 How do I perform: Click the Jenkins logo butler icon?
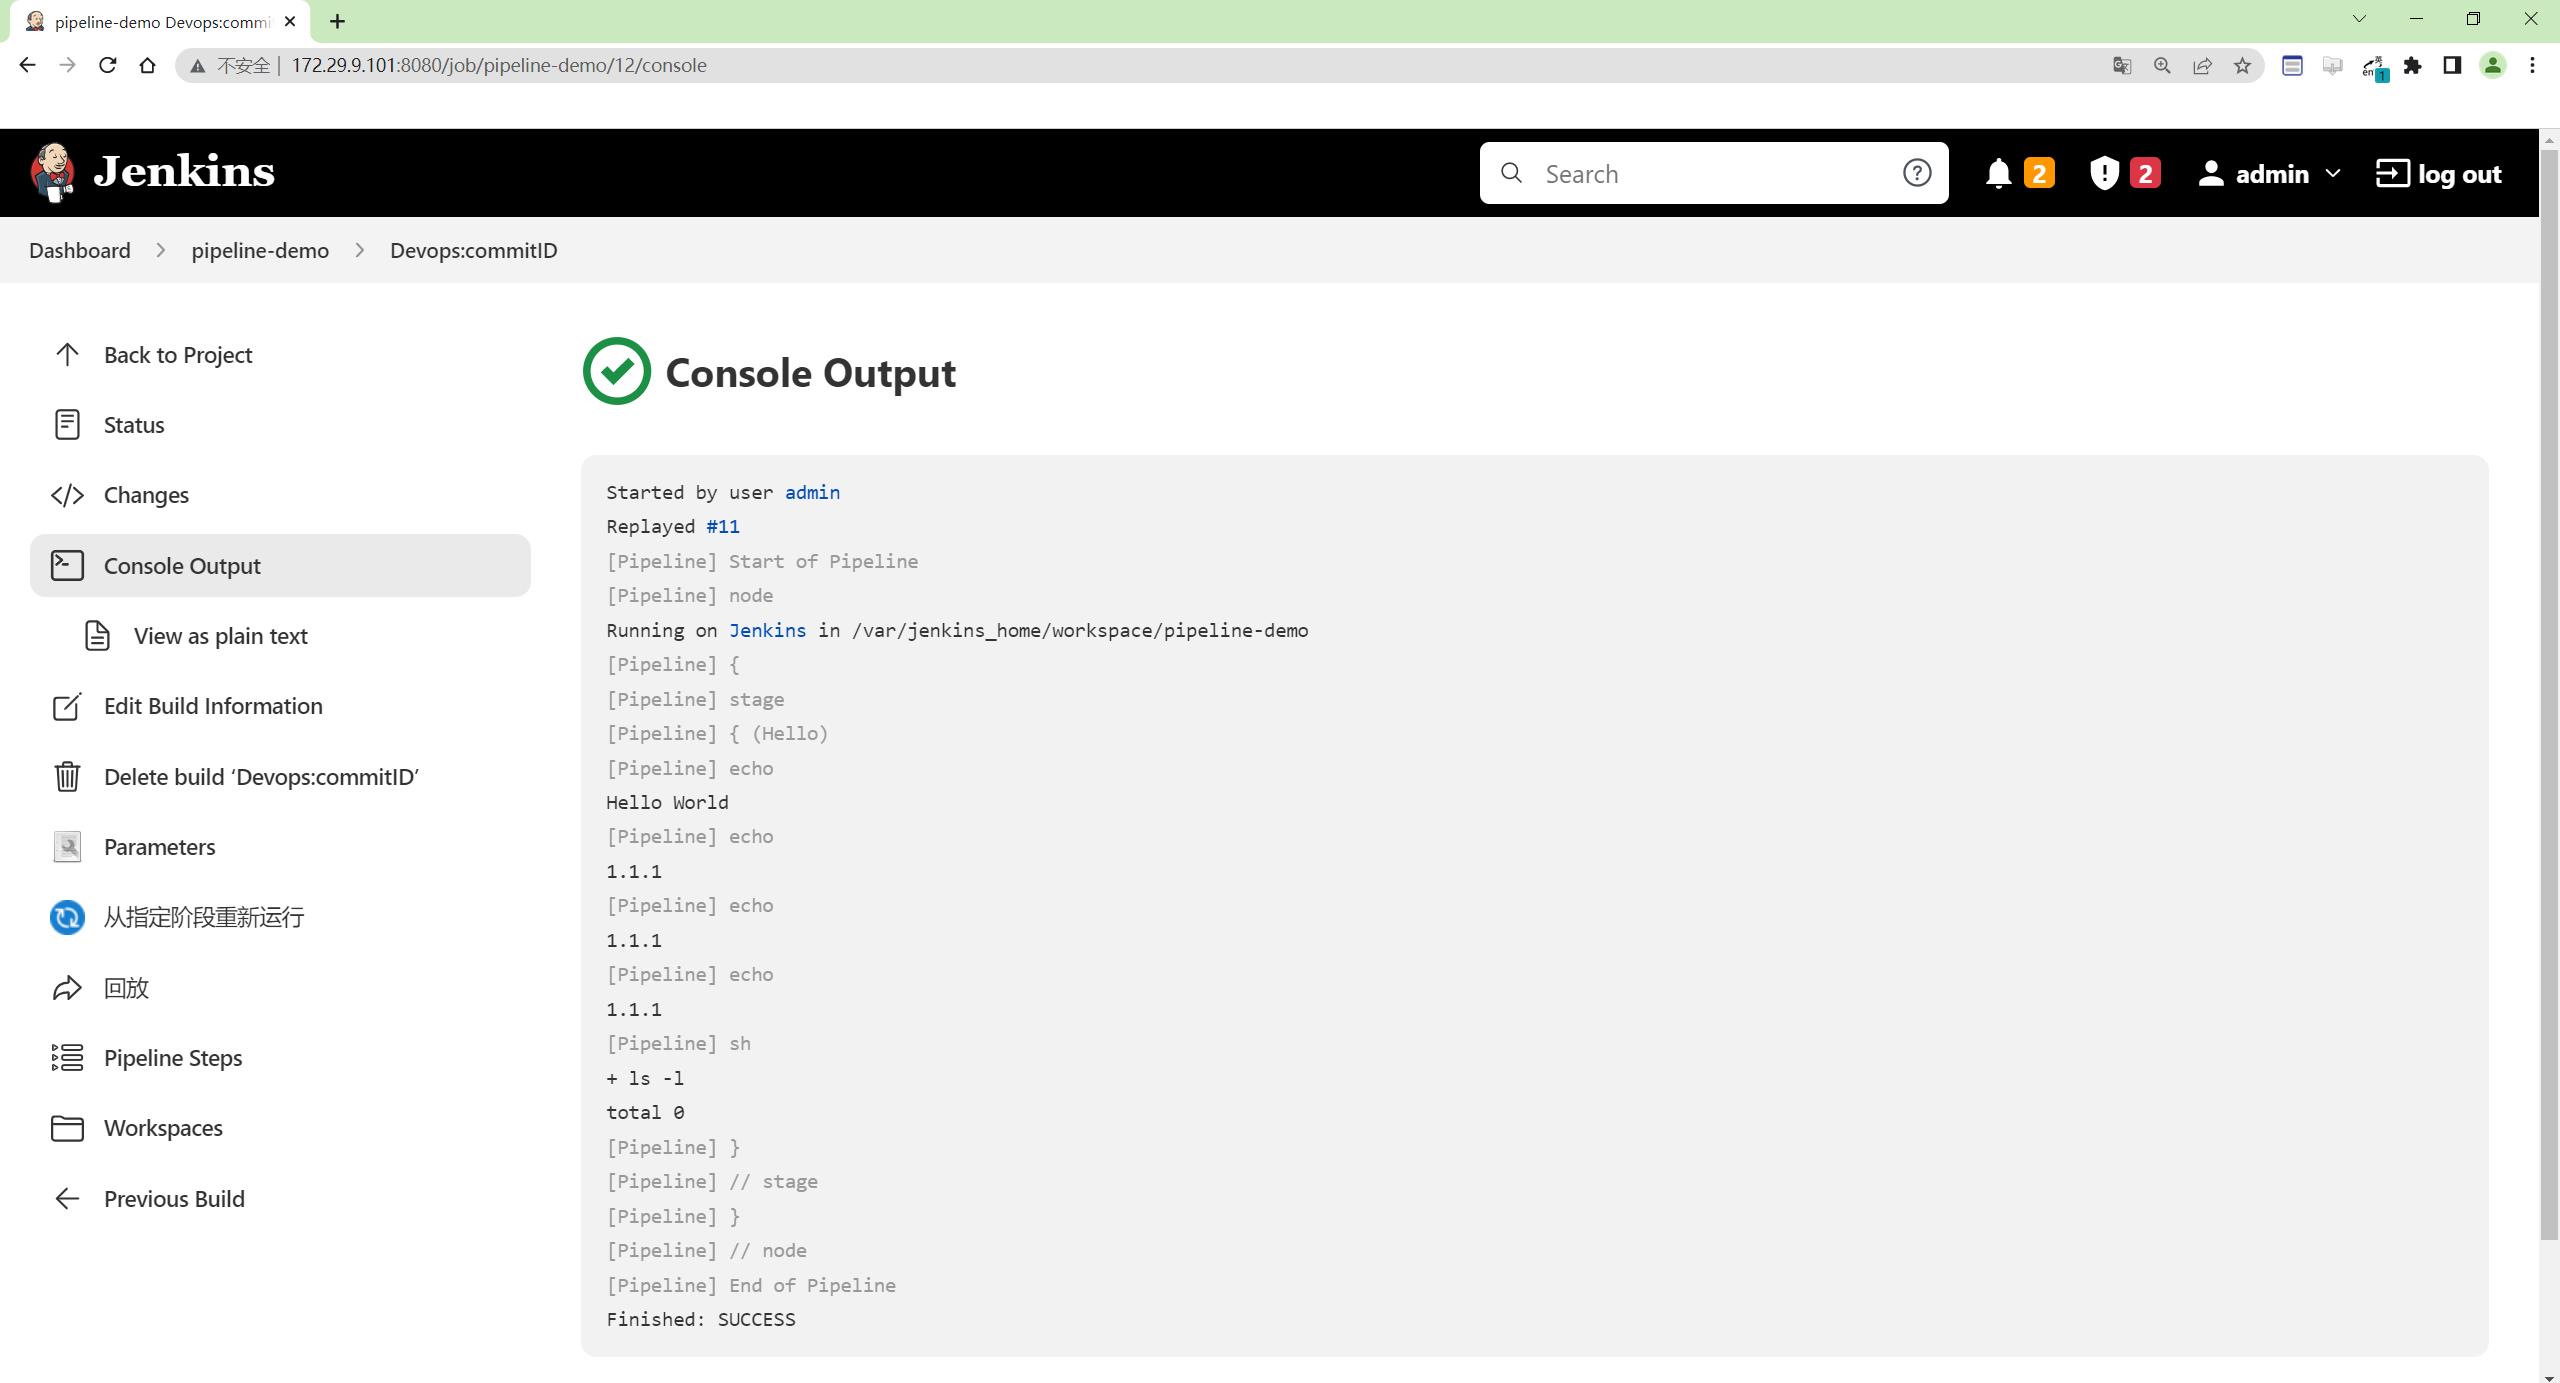pos(53,173)
